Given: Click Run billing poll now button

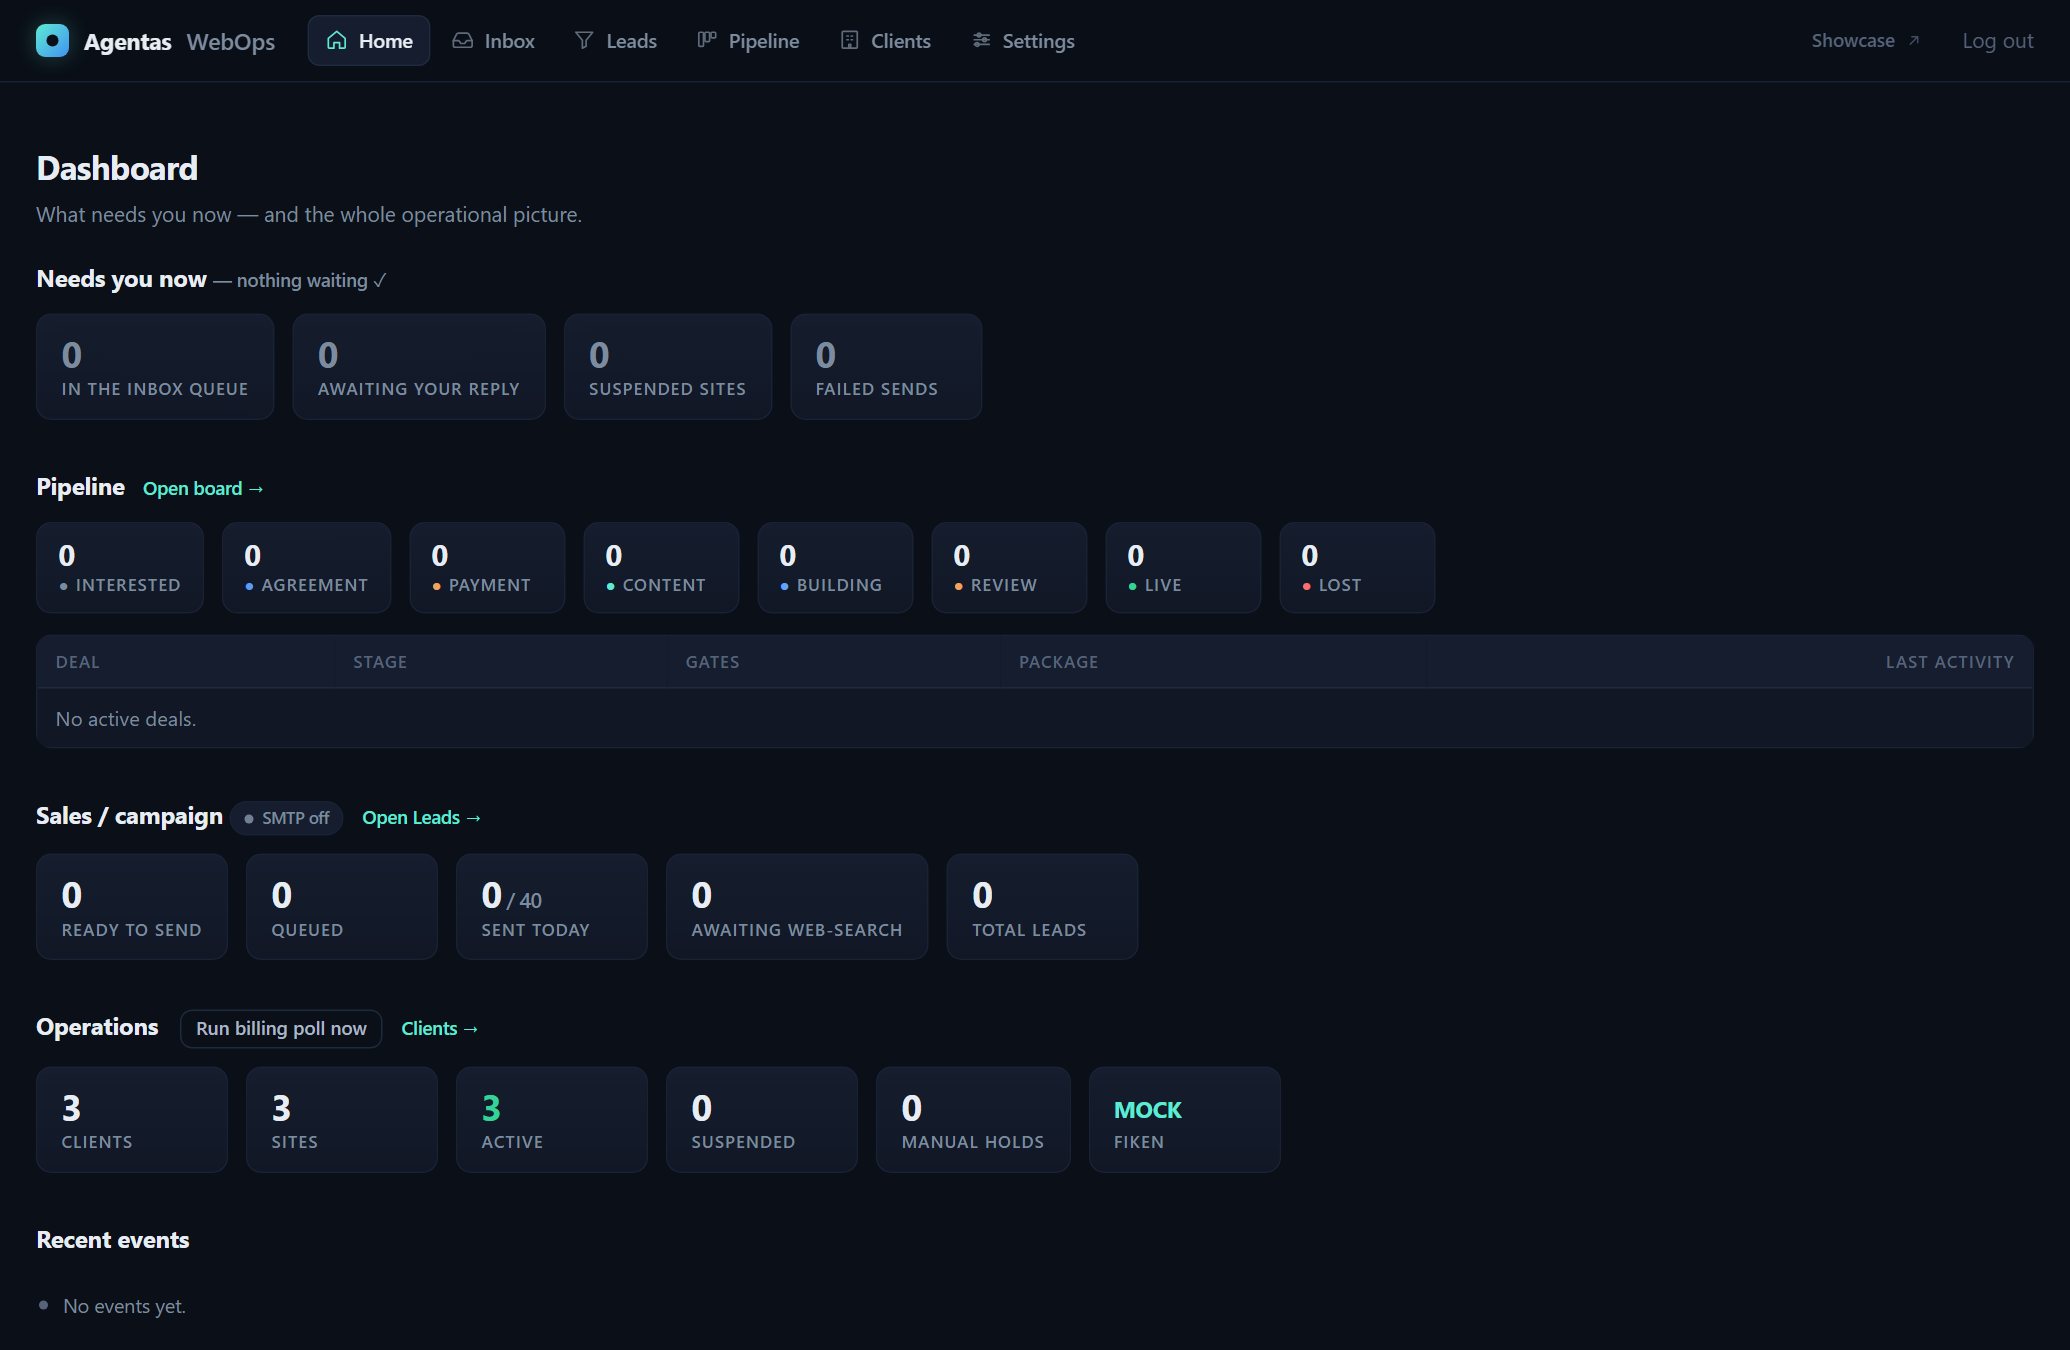Looking at the screenshot, I should click(281, 1028).
